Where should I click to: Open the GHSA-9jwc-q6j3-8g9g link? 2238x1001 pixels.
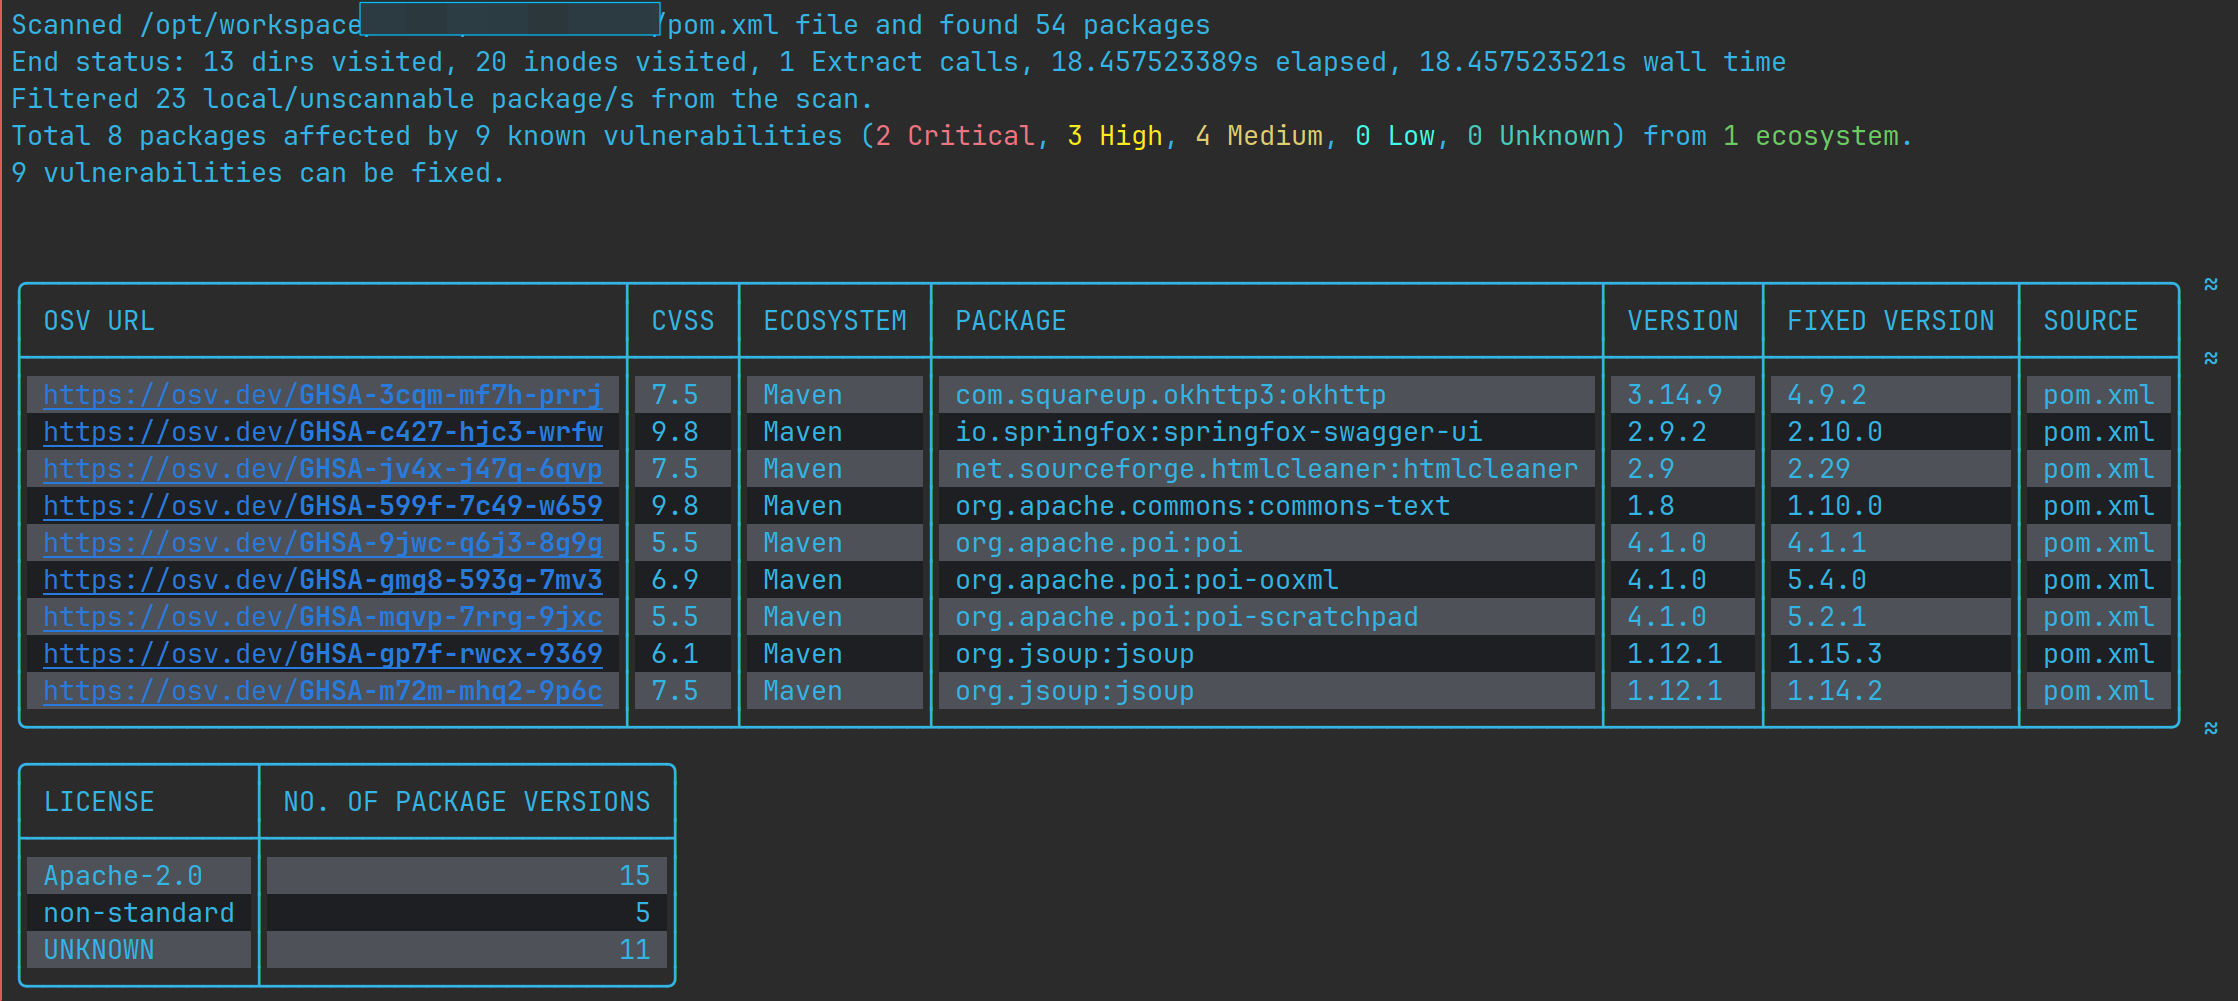tap(322, 543)
